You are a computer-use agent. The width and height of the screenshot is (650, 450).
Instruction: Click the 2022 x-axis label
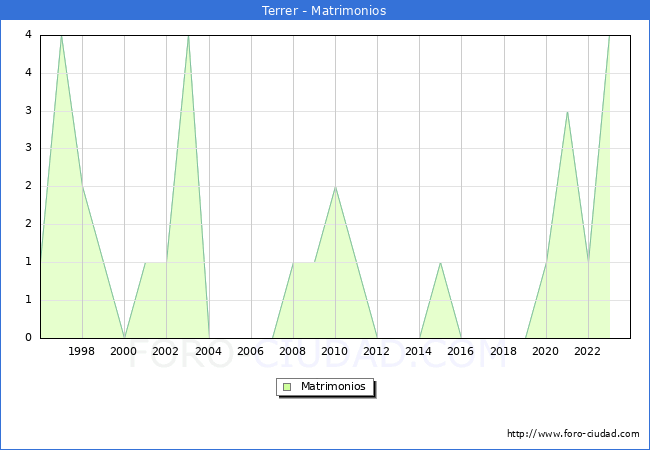587,351
